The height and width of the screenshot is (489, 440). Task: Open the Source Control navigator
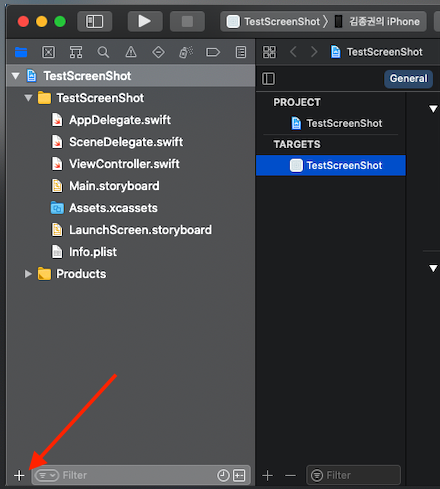(x=49, y=52)
